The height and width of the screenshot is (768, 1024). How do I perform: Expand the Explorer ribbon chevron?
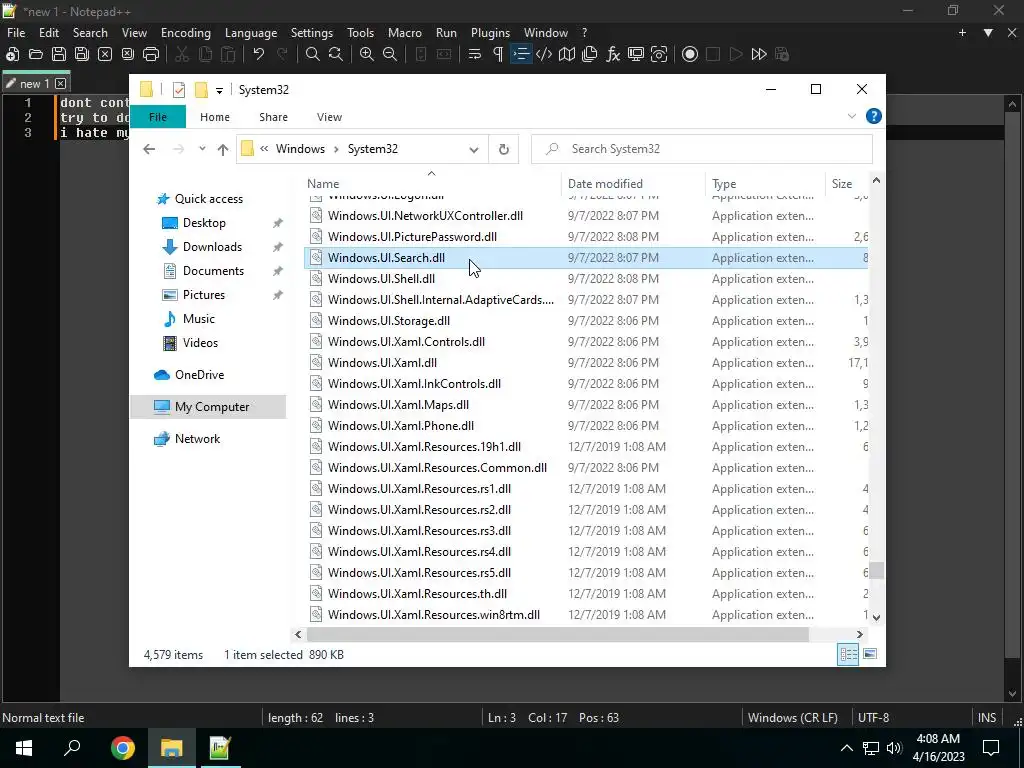click(x=852, y=116)
